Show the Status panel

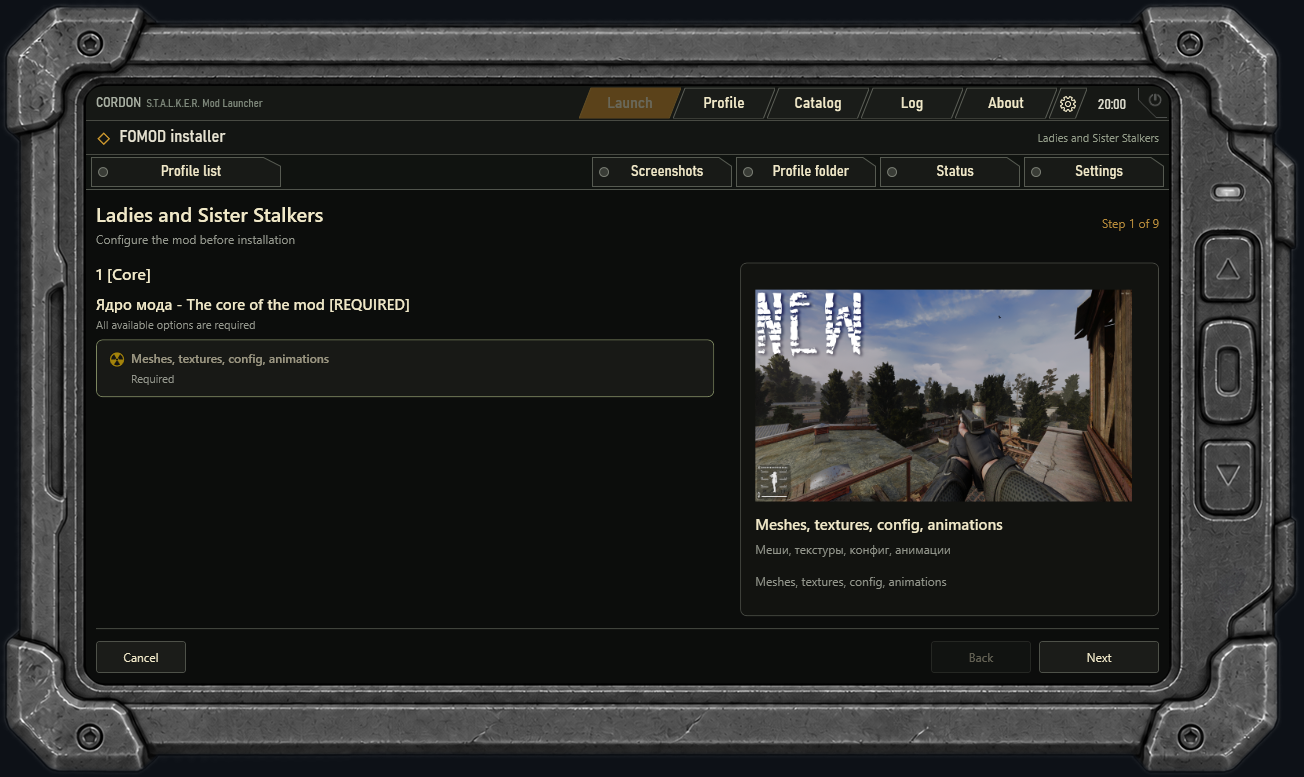pyautogui.click(x=950, y=172)
